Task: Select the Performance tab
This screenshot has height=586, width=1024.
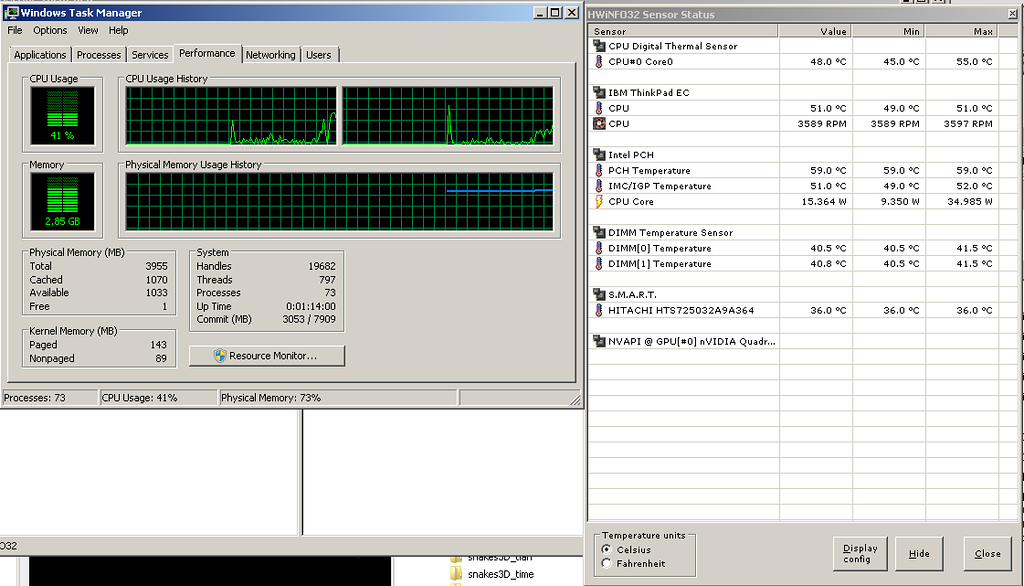Action: tap(207, 54)
